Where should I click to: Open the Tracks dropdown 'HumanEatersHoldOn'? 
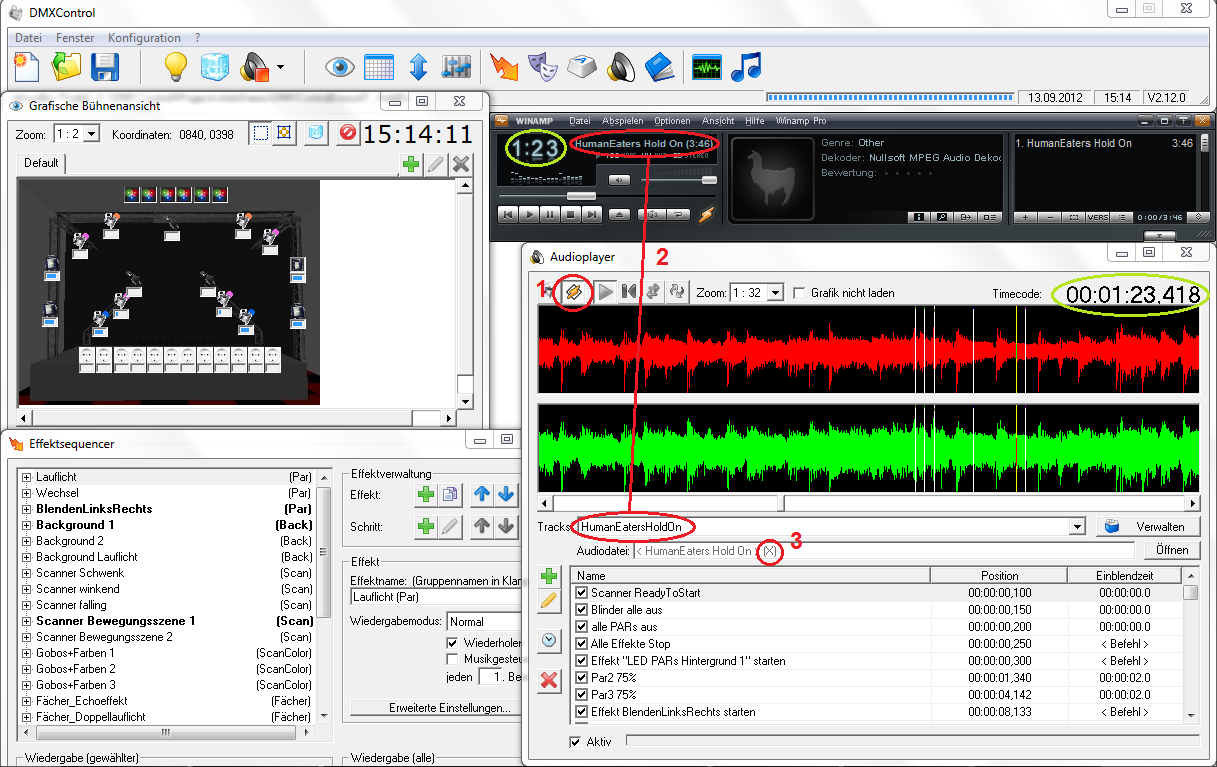pyautogui.click(x=1076, y=527)
